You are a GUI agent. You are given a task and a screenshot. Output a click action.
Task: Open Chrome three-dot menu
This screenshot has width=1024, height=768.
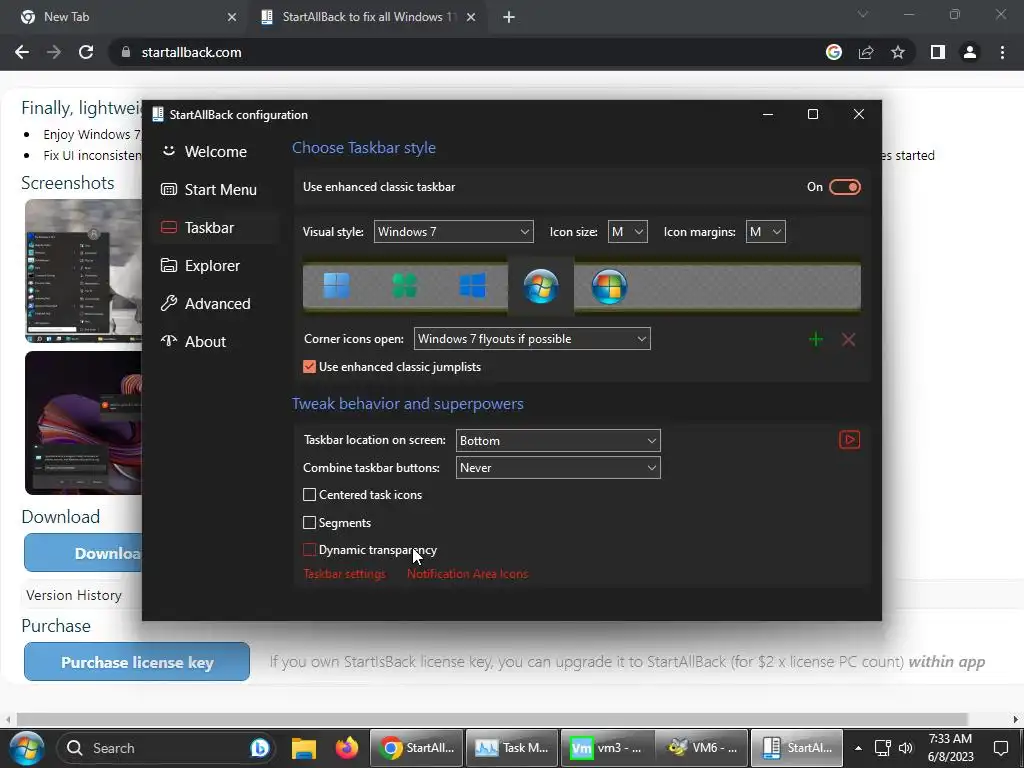pos(1002,52)
